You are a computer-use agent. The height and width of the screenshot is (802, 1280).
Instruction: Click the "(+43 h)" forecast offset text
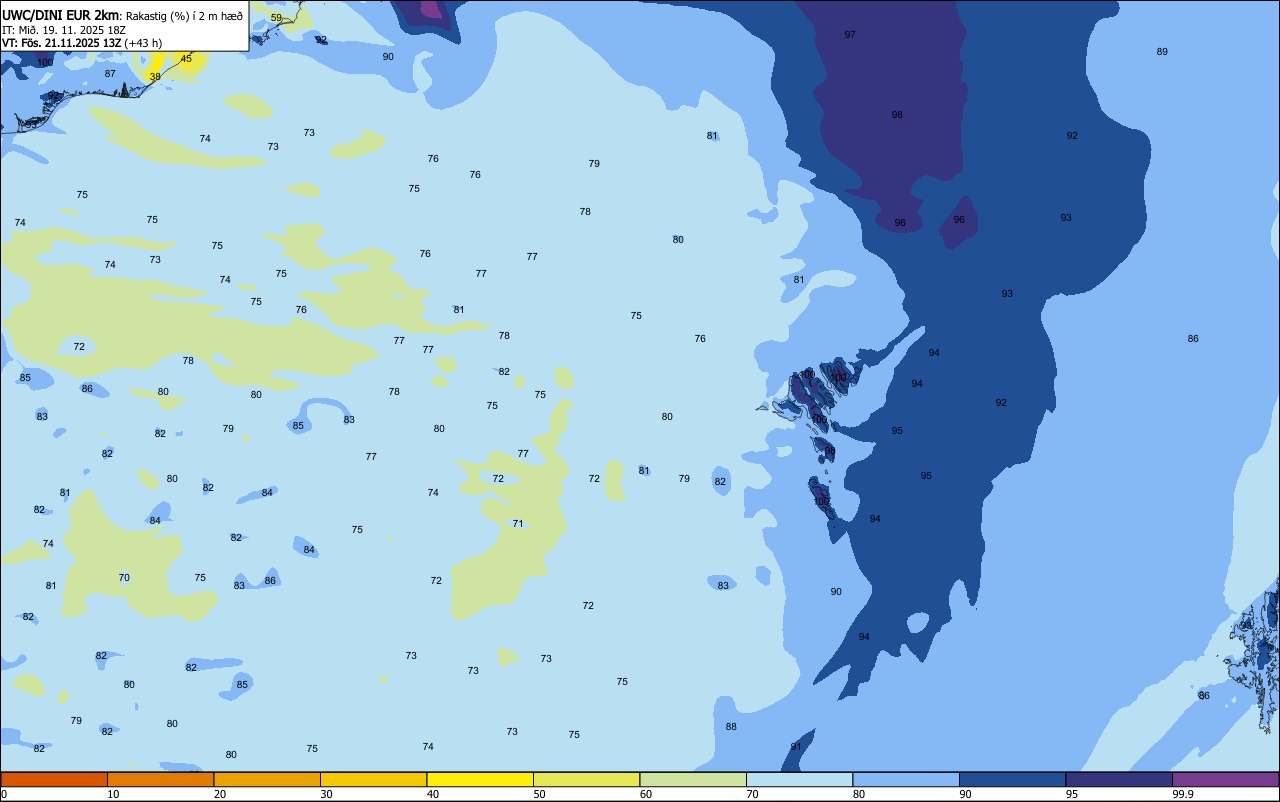[x=144, y=43]
